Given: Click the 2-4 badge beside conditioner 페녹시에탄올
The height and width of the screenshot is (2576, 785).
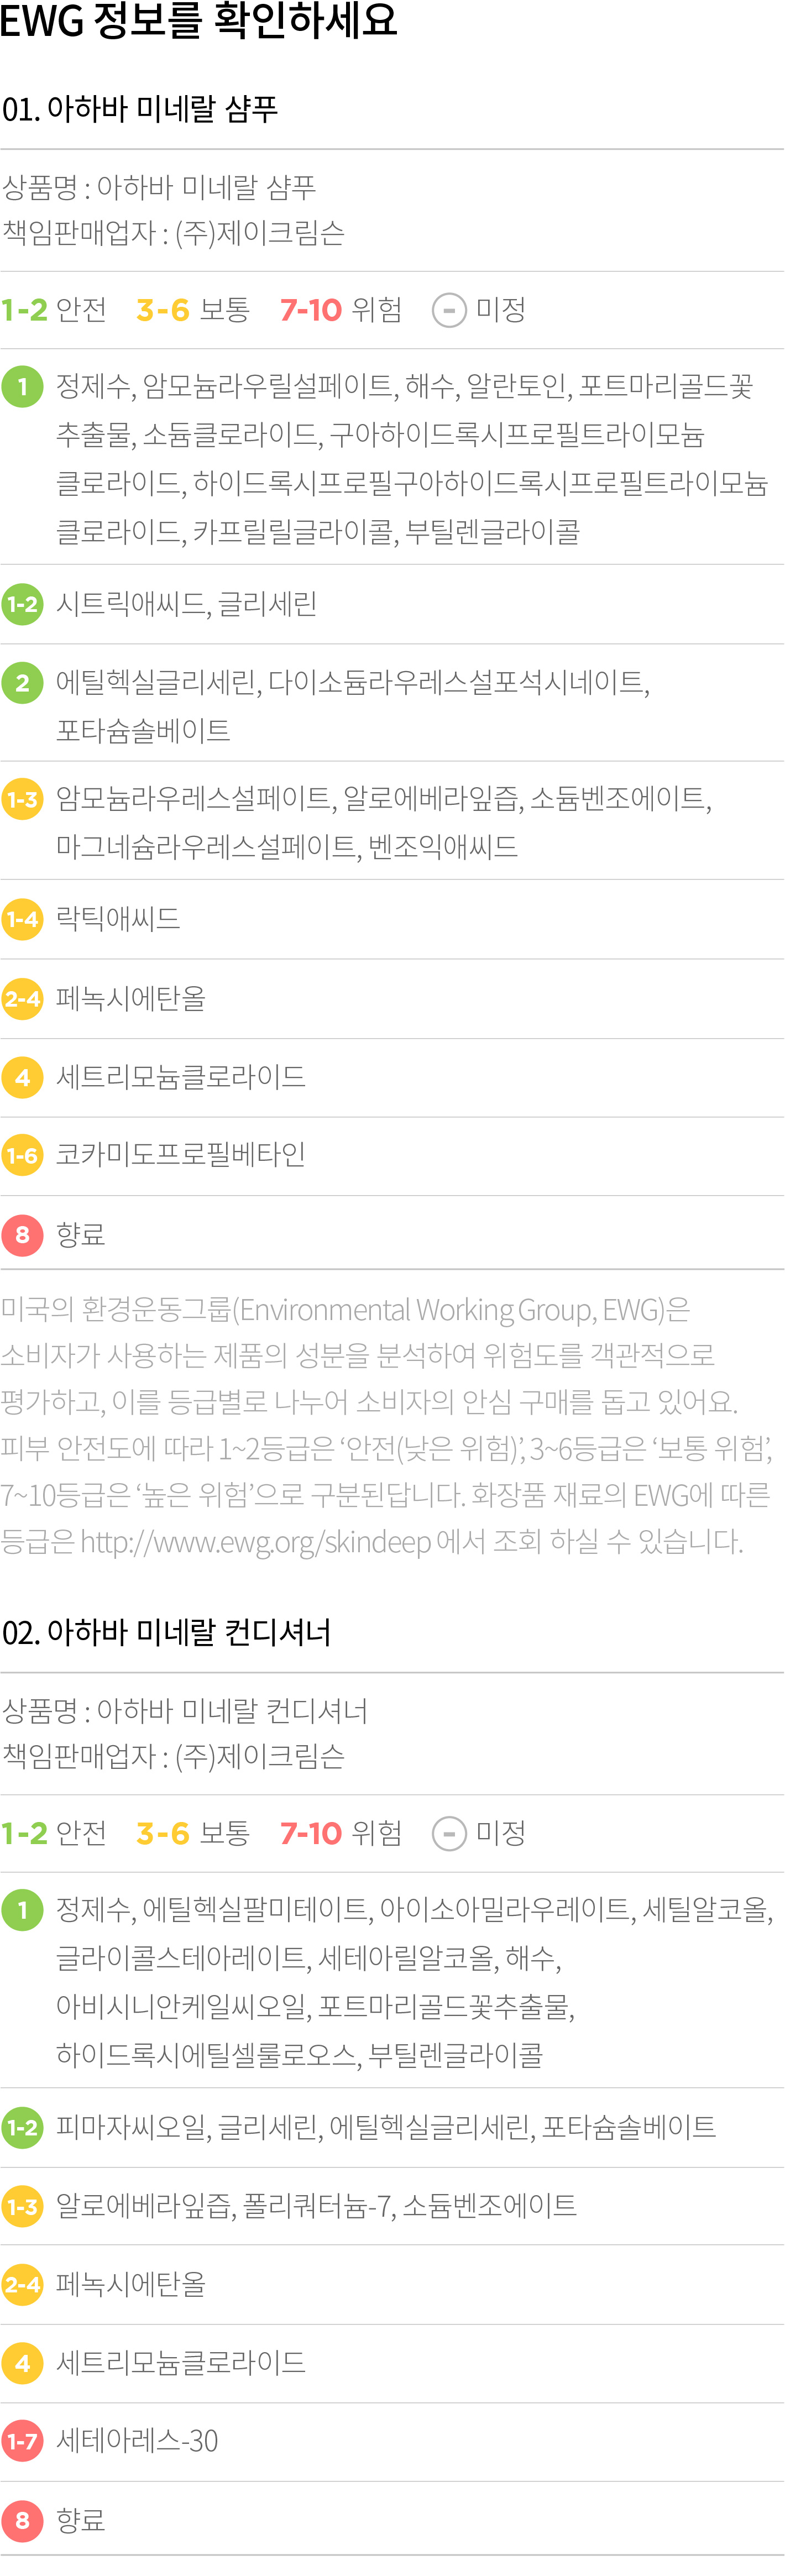Looking at the screenshot, I should pos(22,2284).
